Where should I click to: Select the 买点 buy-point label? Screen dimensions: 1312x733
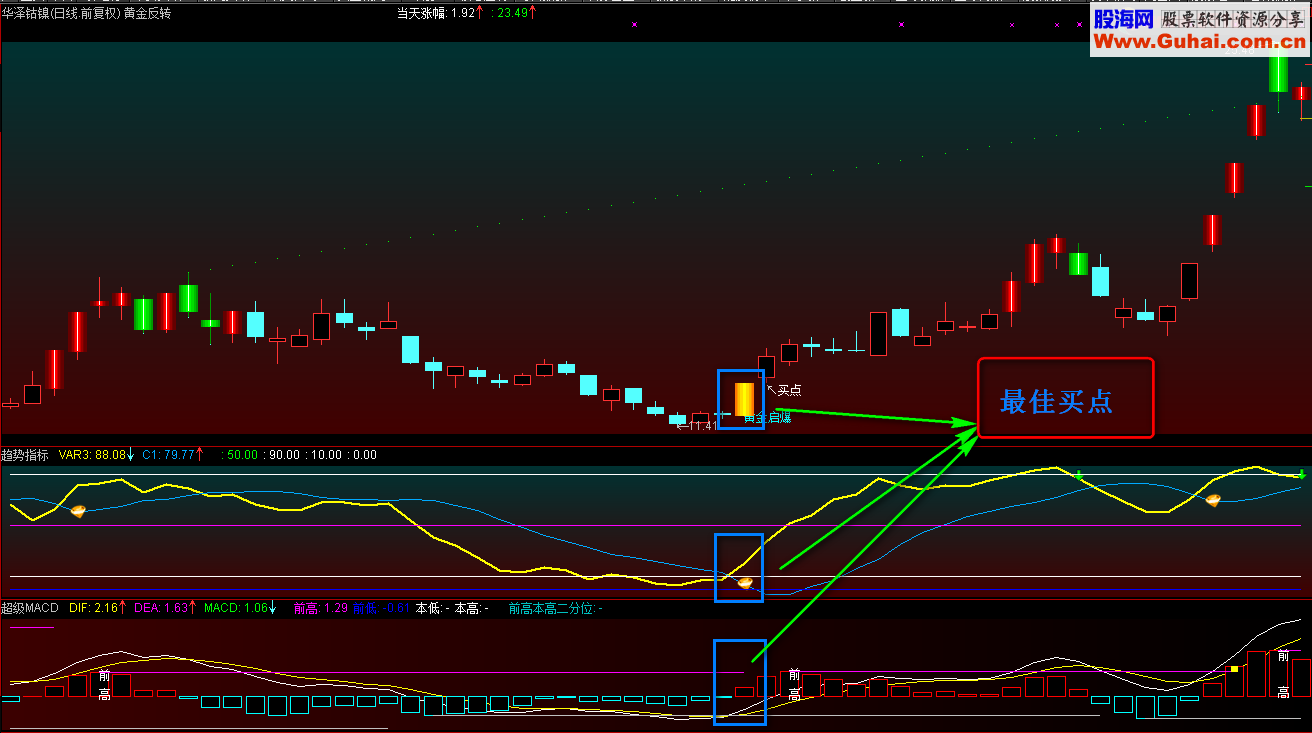[789, 390]
